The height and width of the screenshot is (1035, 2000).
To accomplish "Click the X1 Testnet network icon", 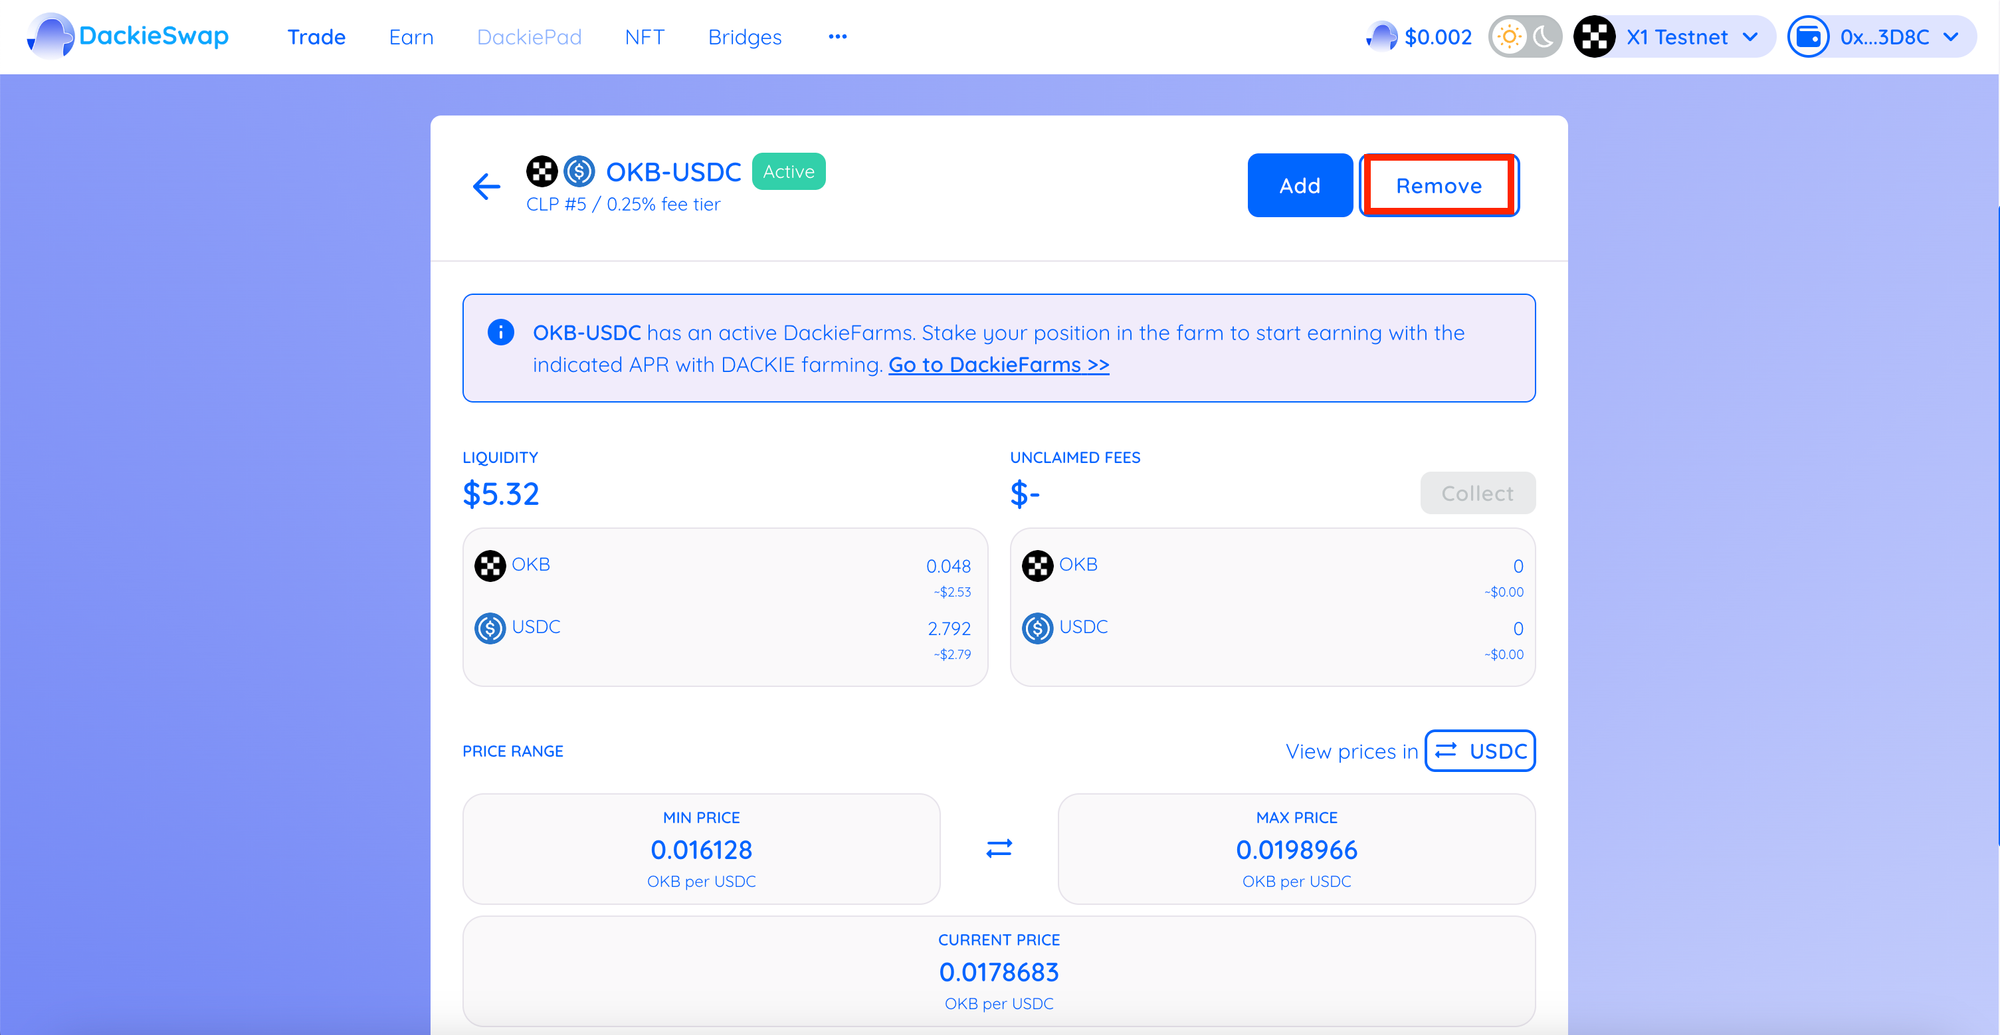I will pos(1595,37).
